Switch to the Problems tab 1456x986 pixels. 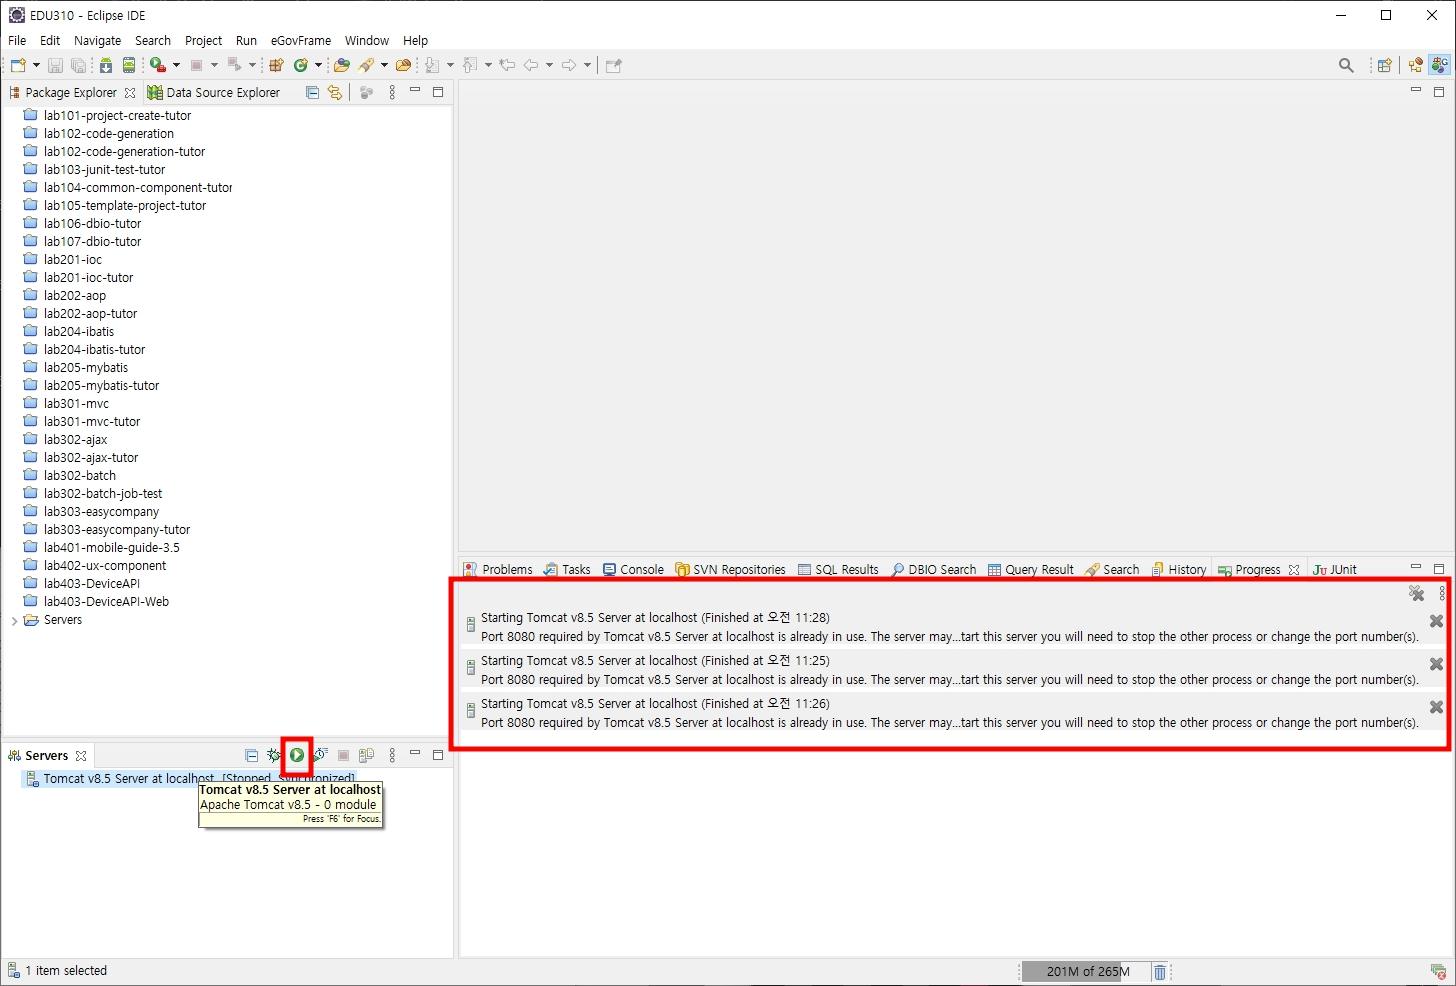tap(498, 570)
